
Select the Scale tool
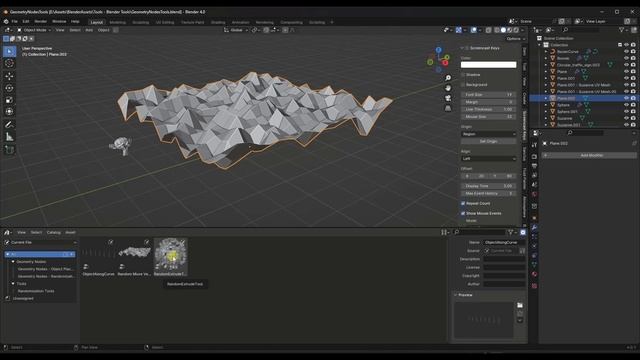9,100
